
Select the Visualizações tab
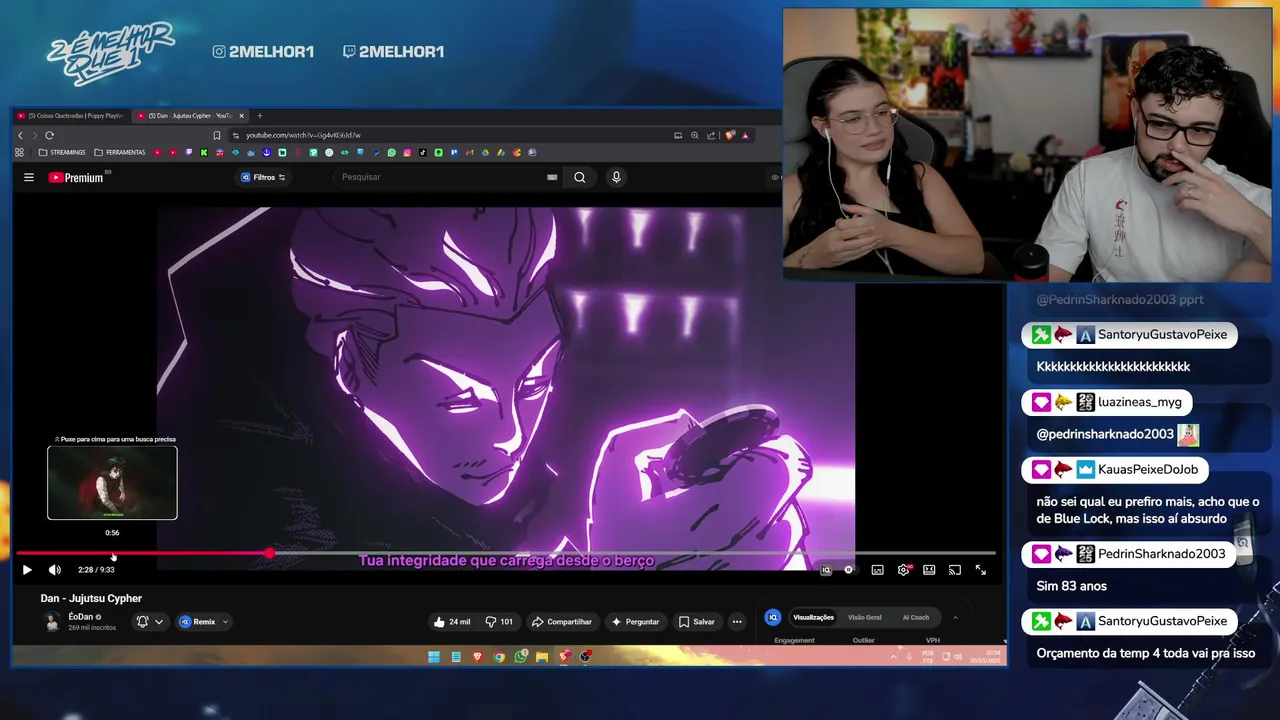(813, 617)
